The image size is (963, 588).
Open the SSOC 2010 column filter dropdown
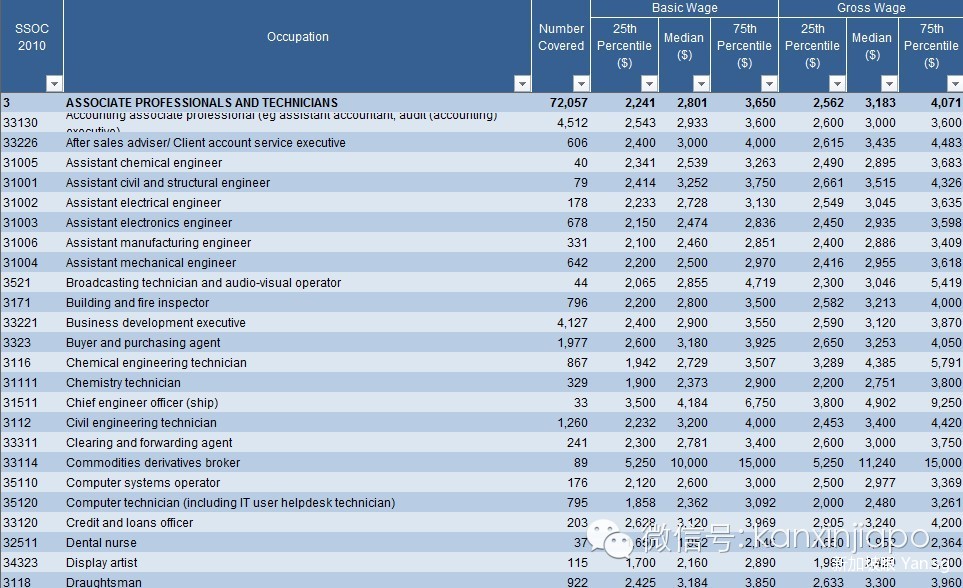click(x=54, y=84)
